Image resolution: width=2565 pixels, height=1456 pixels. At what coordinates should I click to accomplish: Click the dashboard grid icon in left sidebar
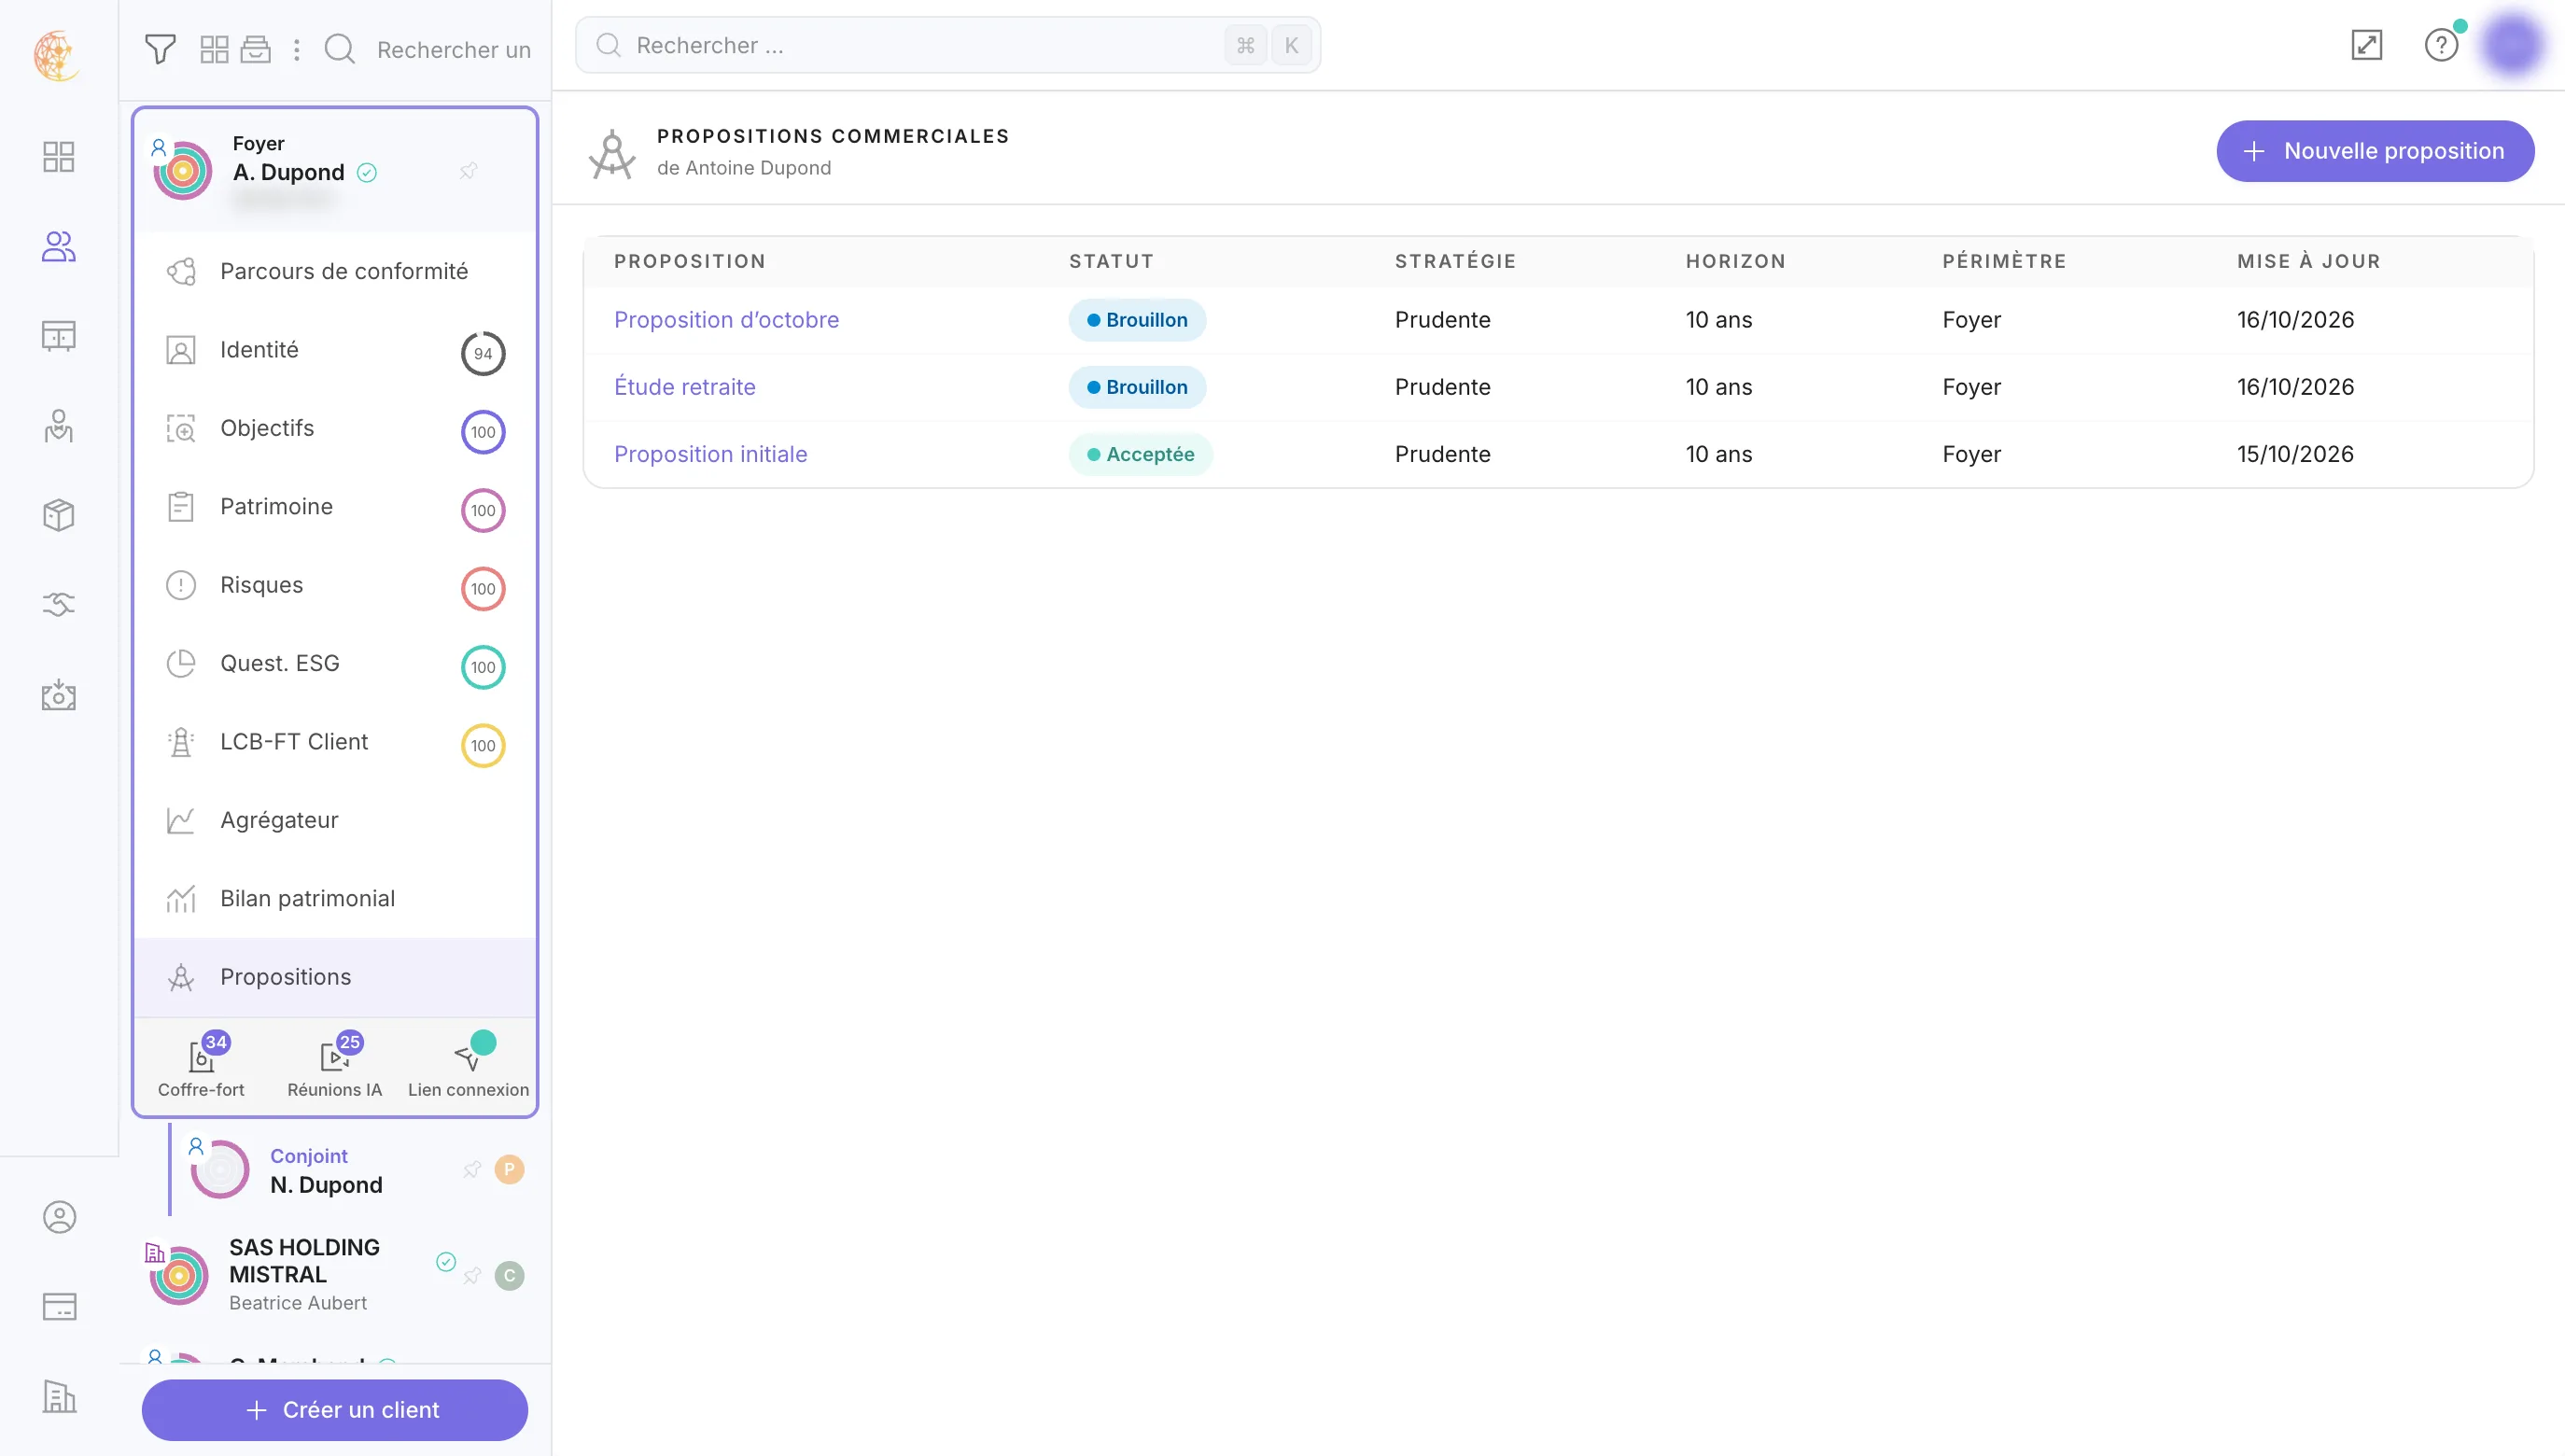tap(59, 157)
